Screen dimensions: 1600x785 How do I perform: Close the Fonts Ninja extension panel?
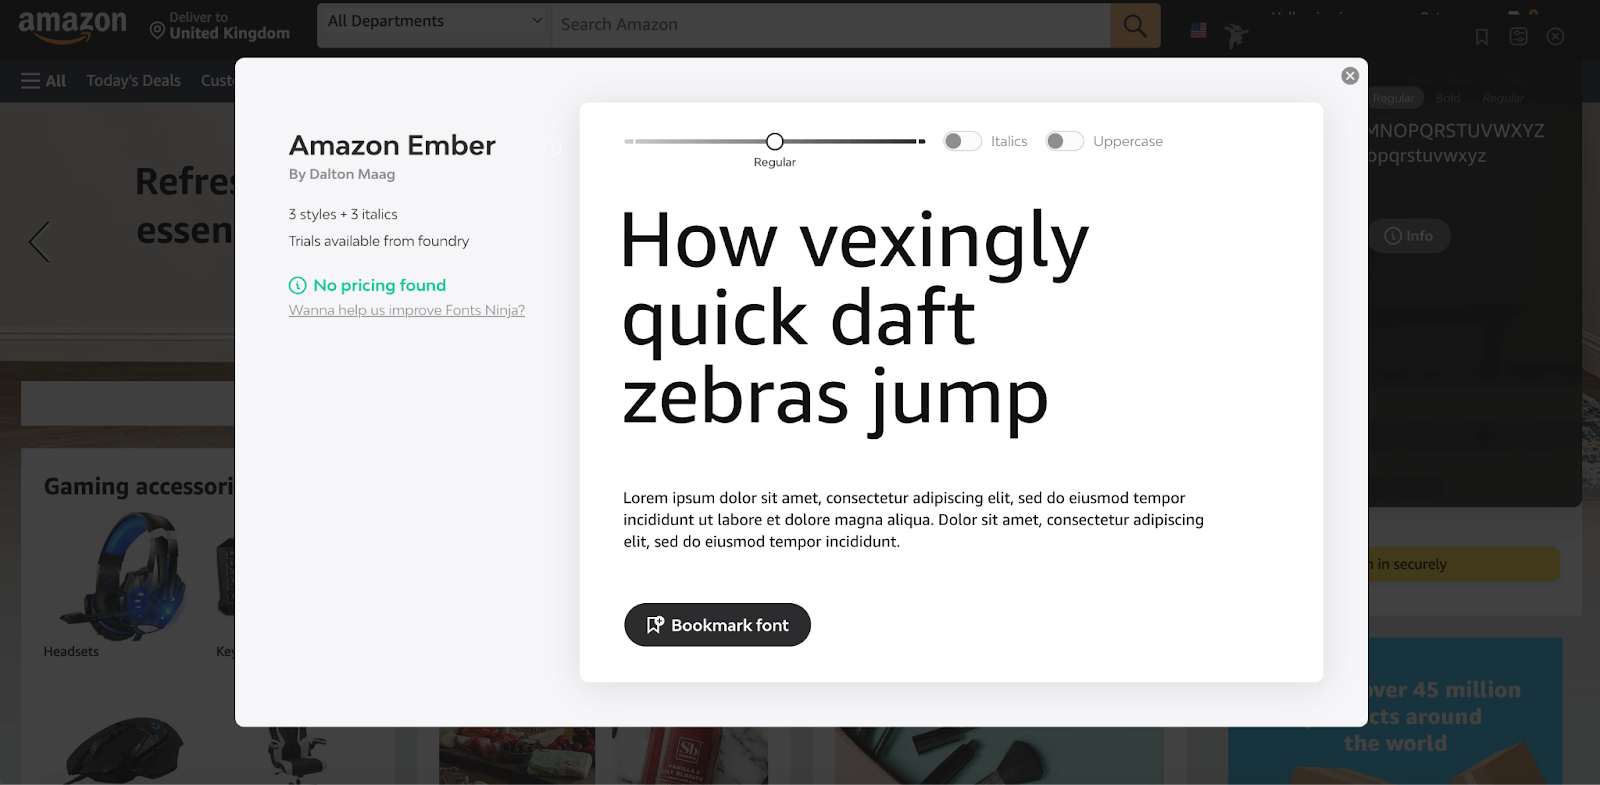coord(1555,36)
